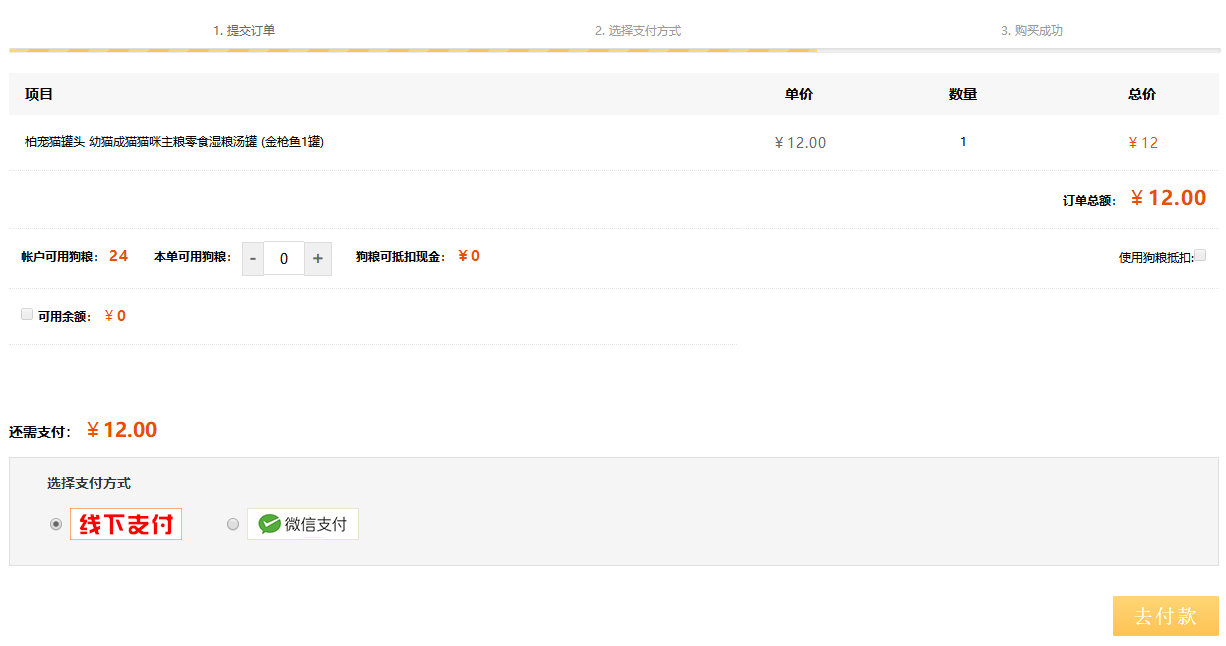Screen dimensions: 1226x646
Task: Focus the 狗粮 quantity input field
Action: pos(284,258)
